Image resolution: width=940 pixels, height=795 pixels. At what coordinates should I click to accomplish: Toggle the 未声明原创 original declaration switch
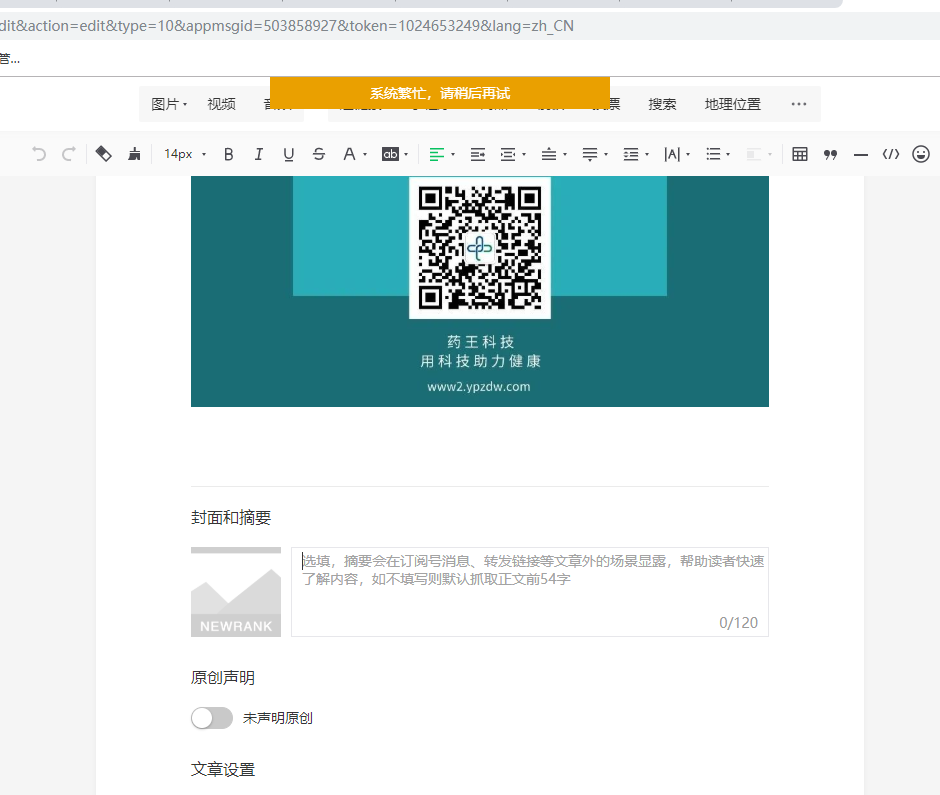(x=212, y=718)
